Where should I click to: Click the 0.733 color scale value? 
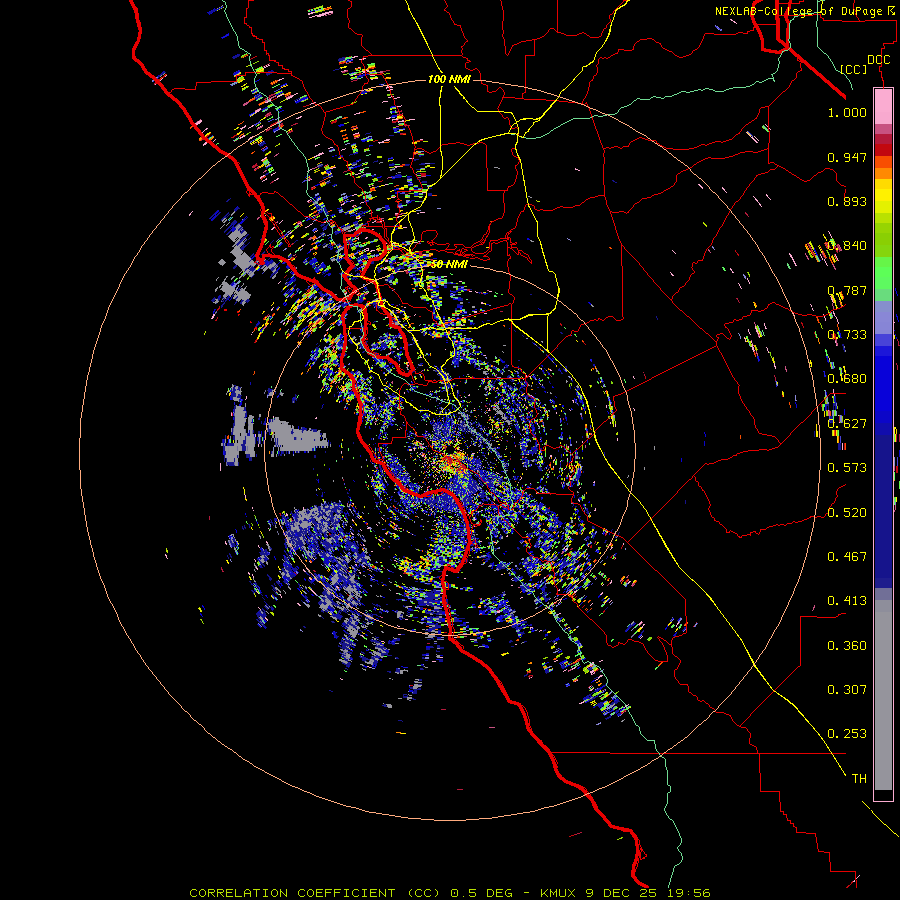point(847,335)
